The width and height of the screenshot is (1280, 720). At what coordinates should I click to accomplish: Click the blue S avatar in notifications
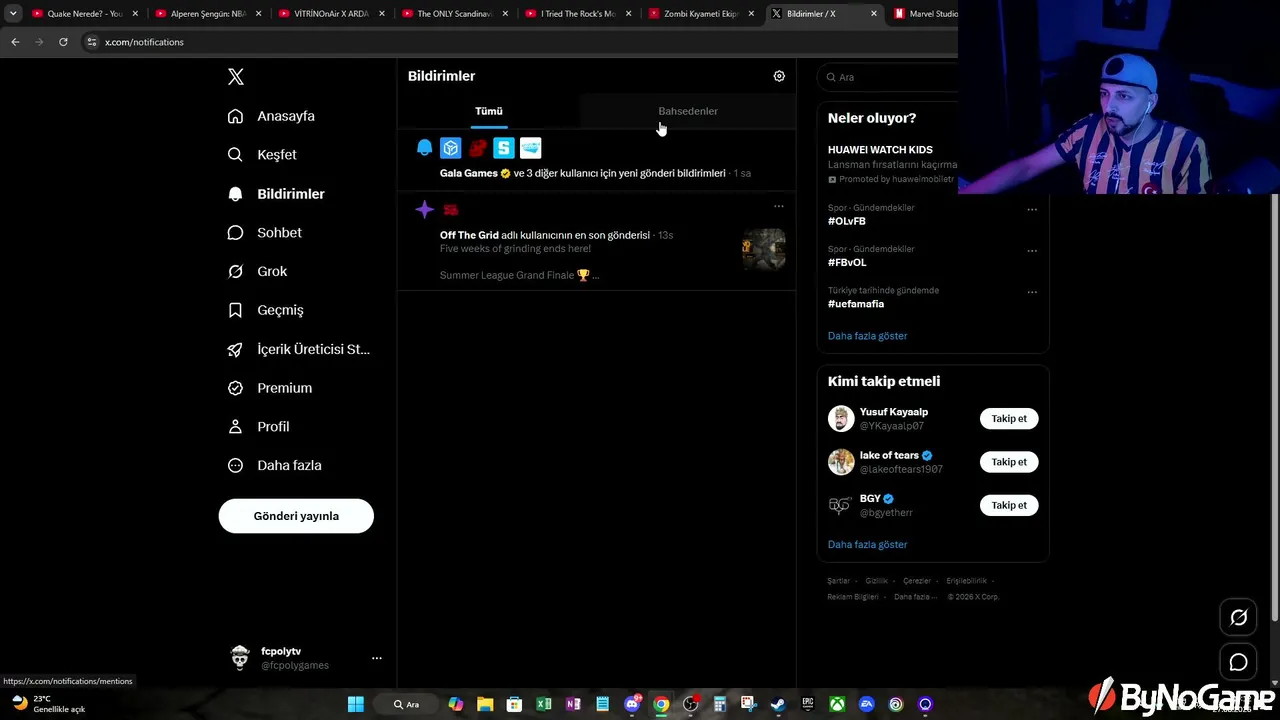tap(504, 148)
